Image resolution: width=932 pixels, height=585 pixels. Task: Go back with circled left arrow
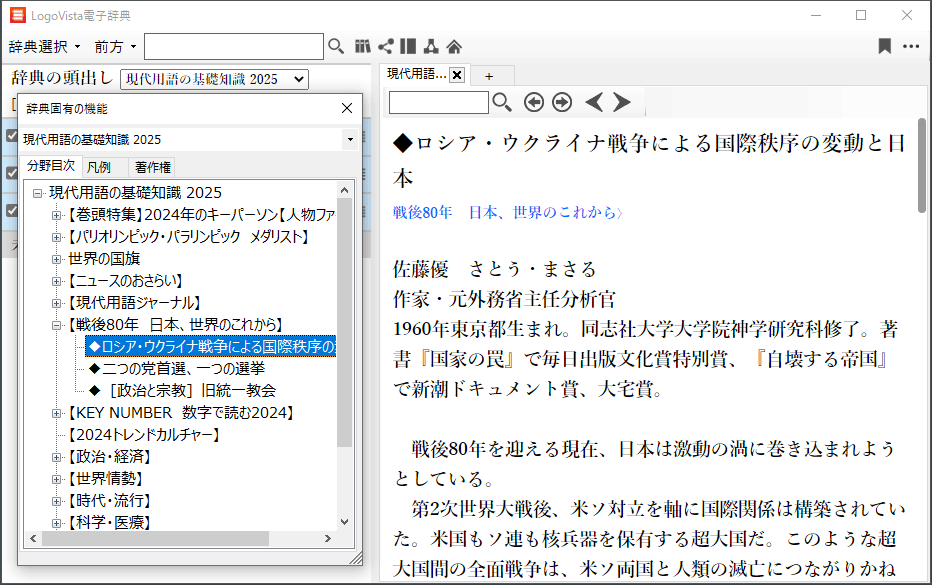click(x=534, y=102)
